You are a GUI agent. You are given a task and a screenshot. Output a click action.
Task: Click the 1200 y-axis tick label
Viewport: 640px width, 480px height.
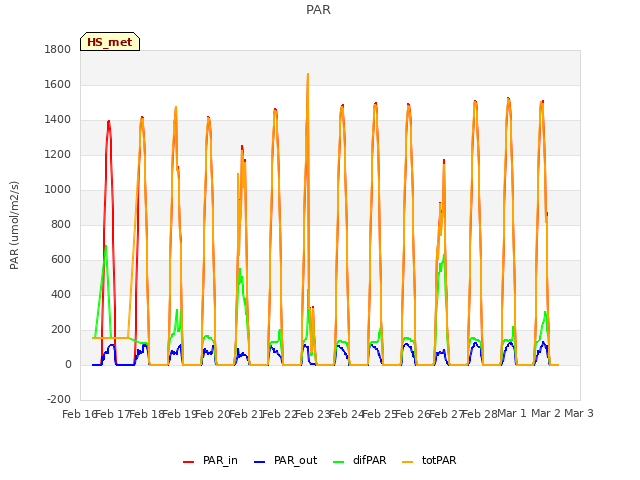pyautogui.click(x=58, y=155)
